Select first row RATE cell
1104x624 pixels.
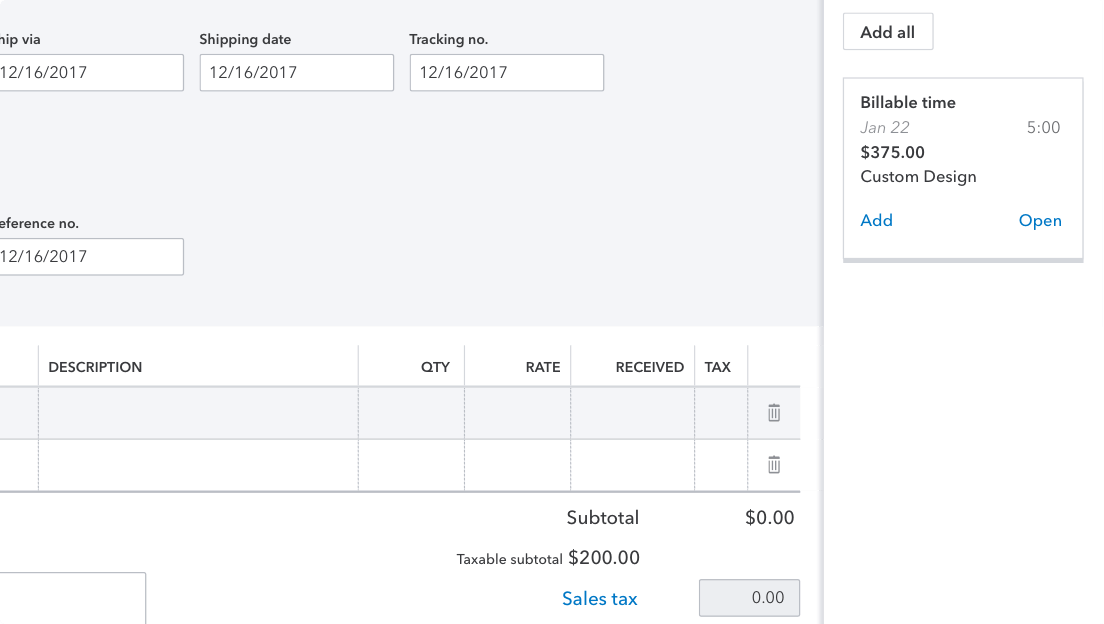click(x=518, y=413)
